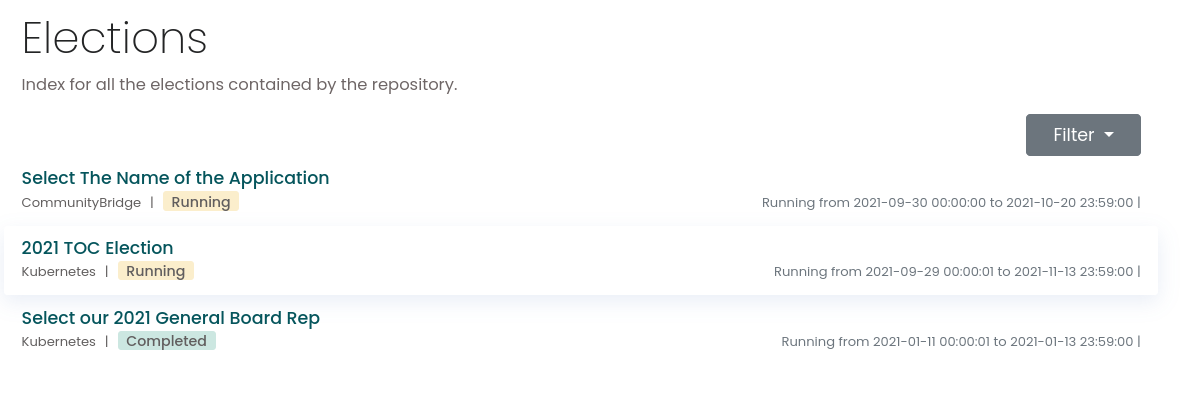The height and width of the screenshot is (419, 1202).
Task: Click the Elections page heading
Action: 114,38
